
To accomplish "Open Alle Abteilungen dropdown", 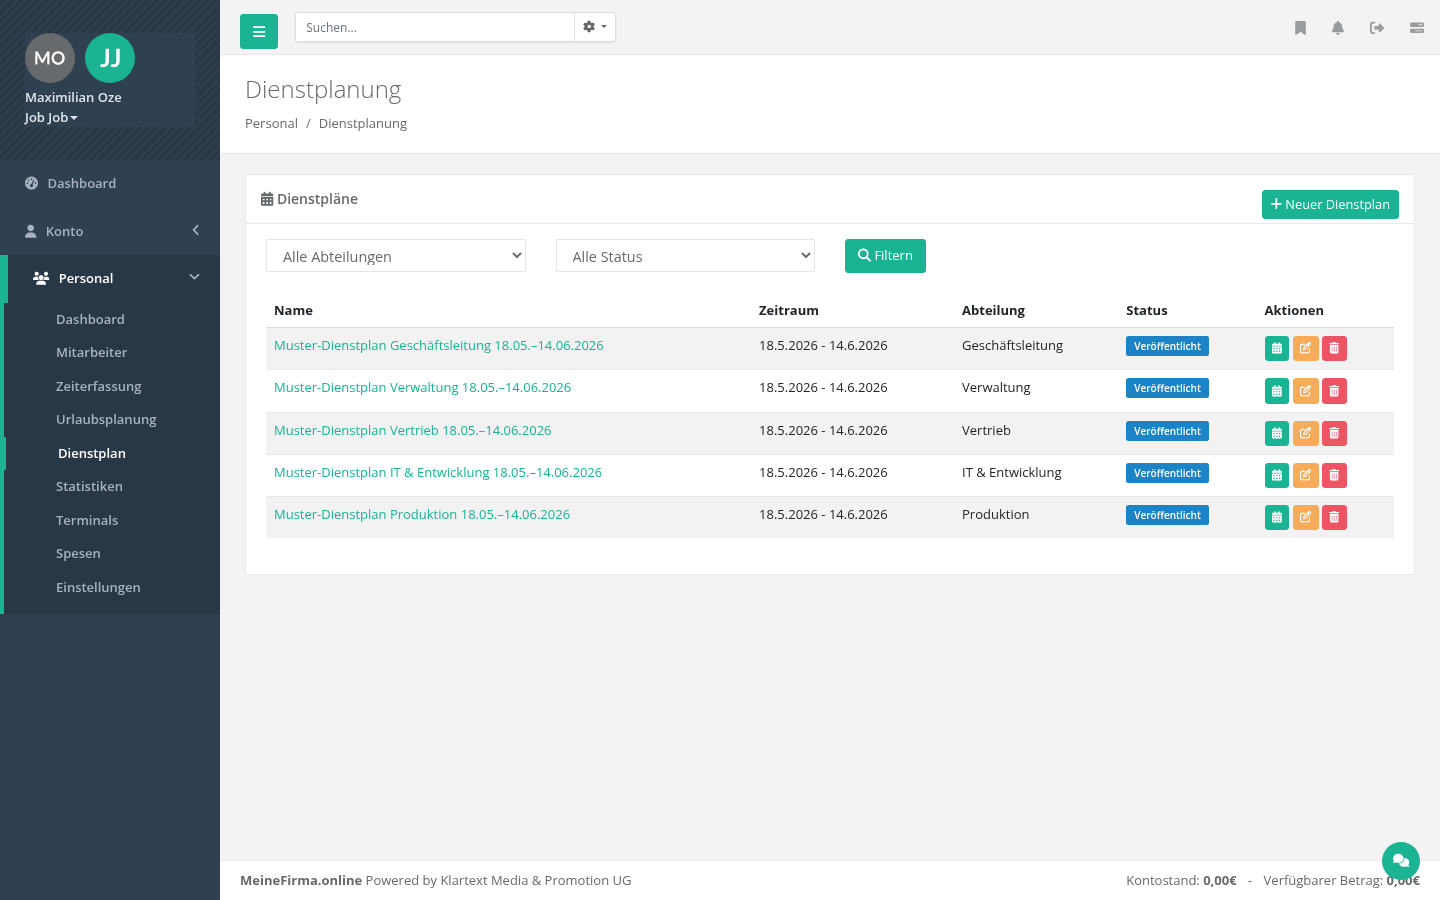I will point(396,256).
